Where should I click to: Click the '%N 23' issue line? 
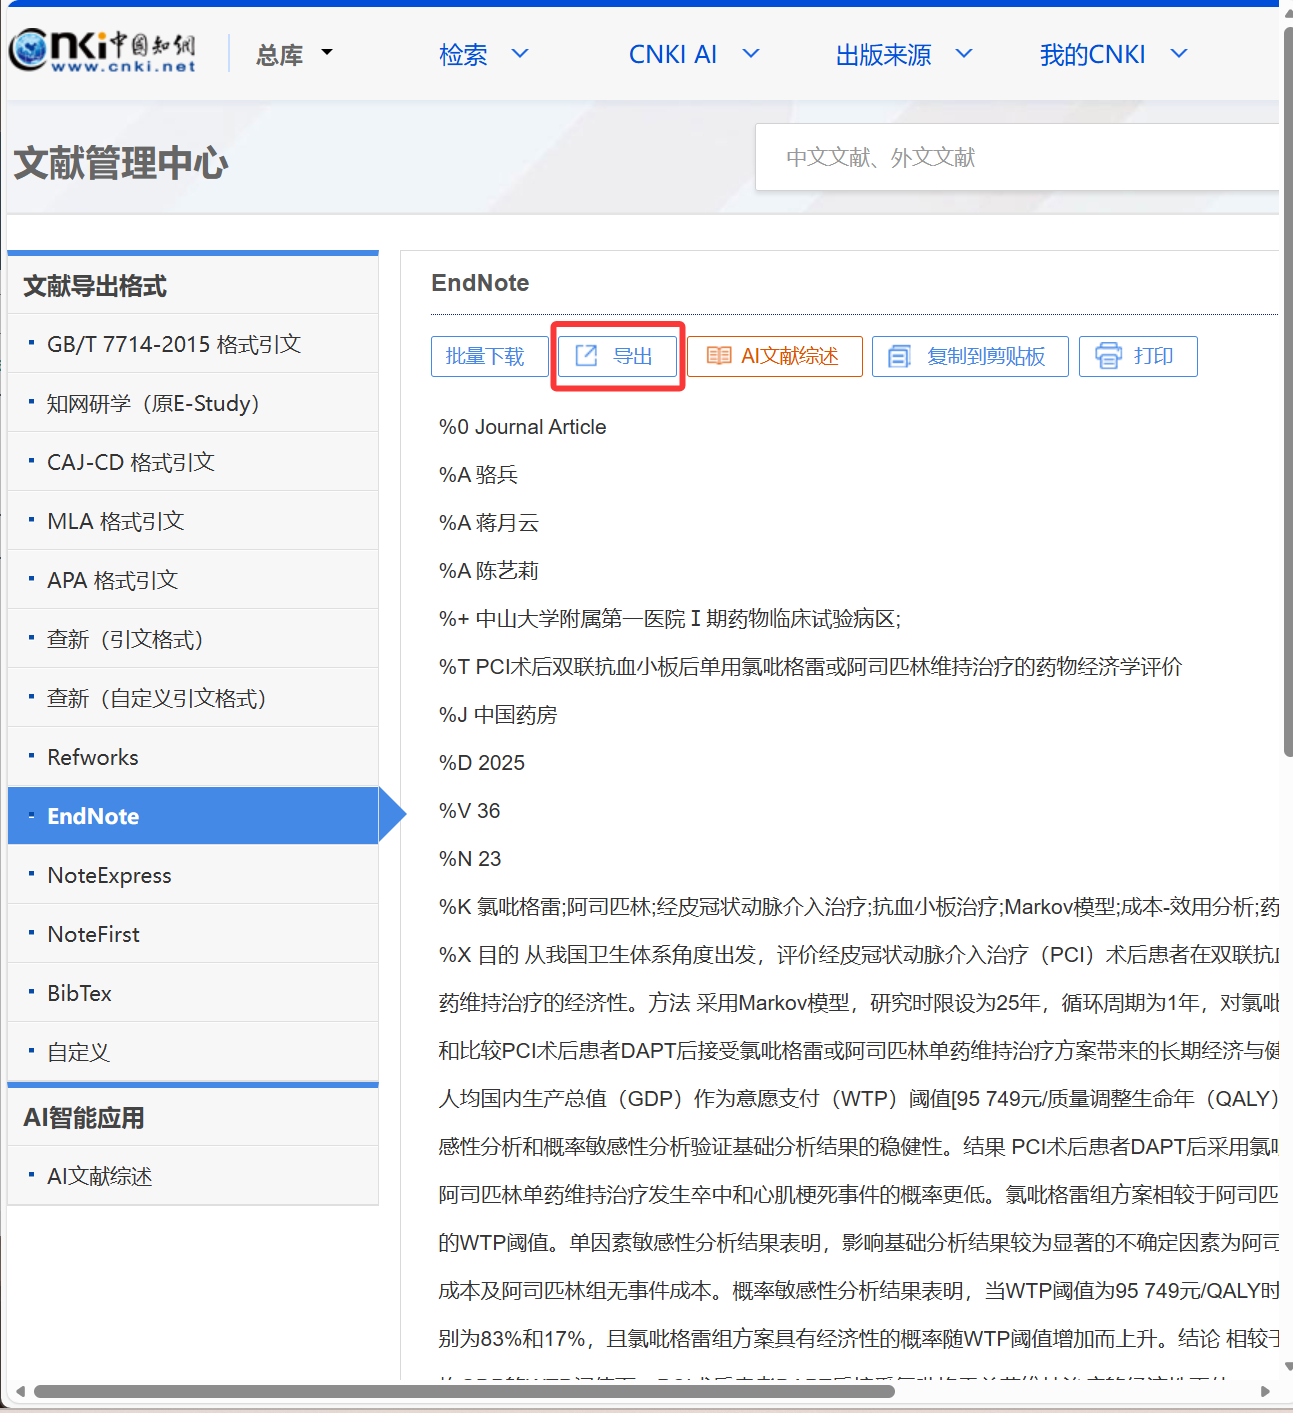470,859
